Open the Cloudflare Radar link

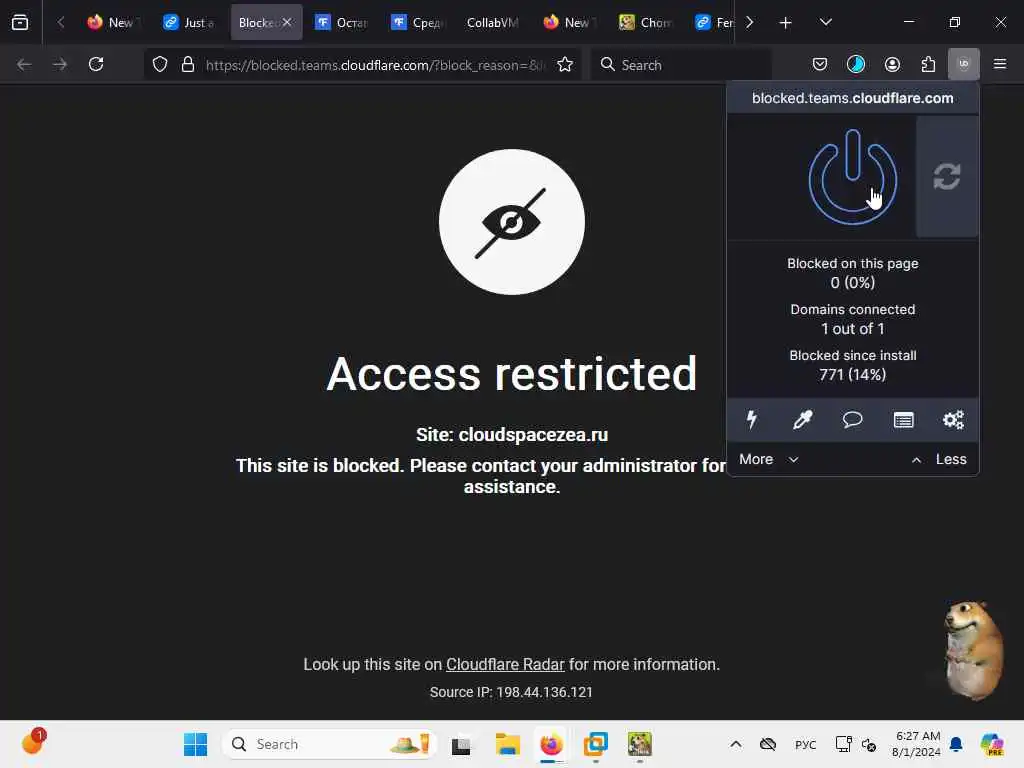505,664
